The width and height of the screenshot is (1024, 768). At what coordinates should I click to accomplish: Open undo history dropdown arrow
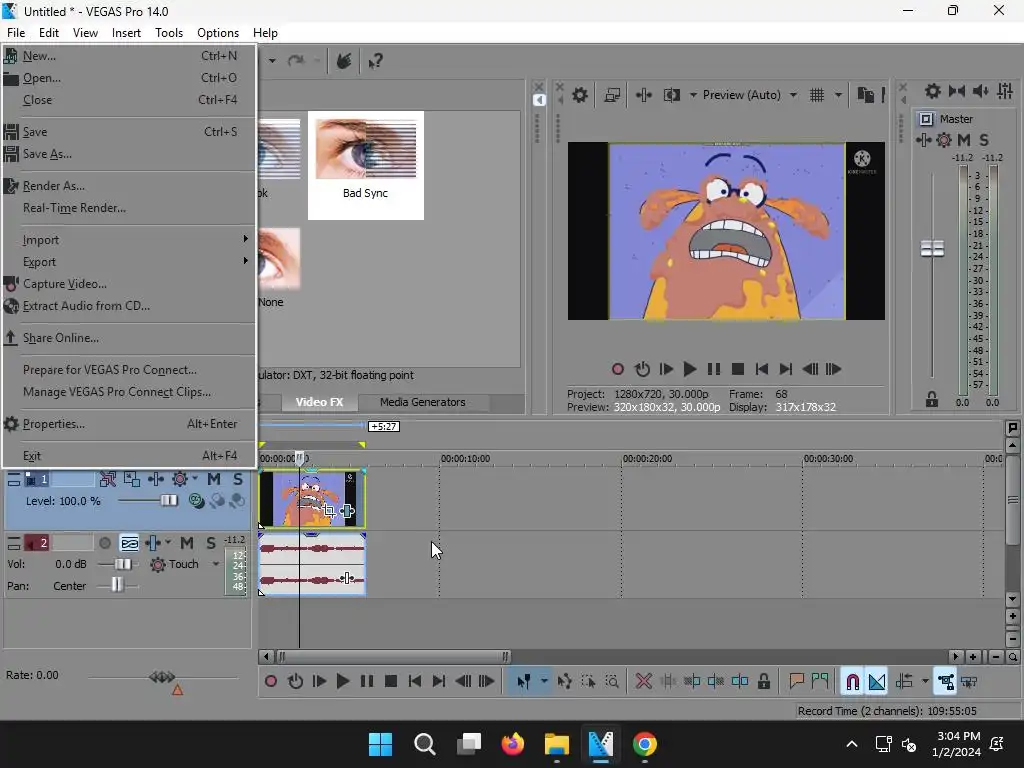coord(272,61)
